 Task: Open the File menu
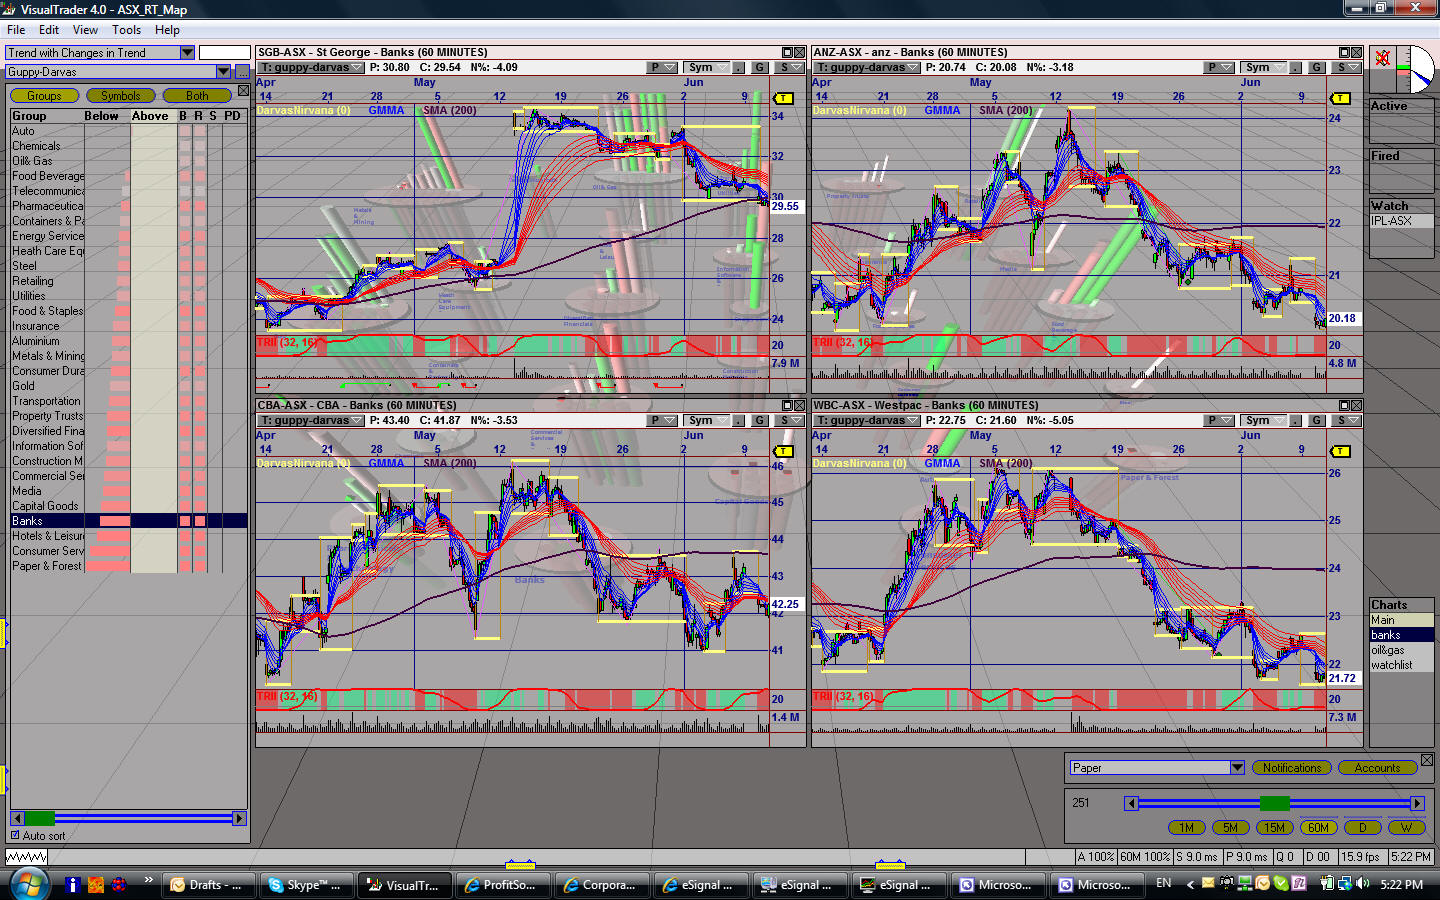click(16, 30)
